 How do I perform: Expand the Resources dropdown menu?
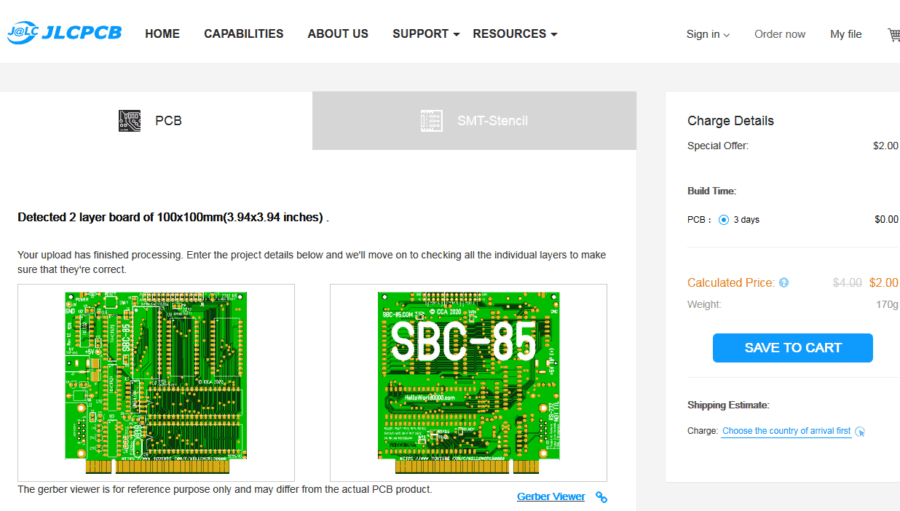(515, 34)
